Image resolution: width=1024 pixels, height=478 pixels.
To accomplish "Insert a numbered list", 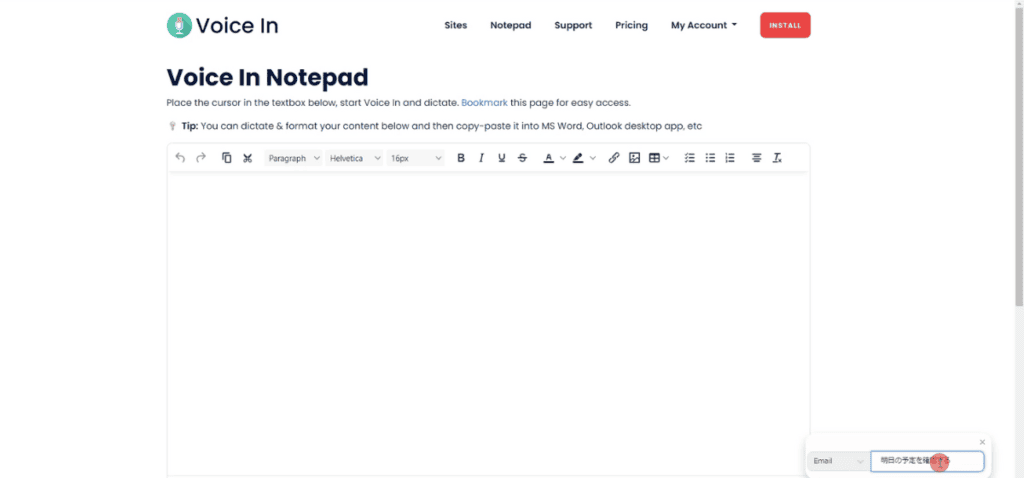I will [730, 157].
